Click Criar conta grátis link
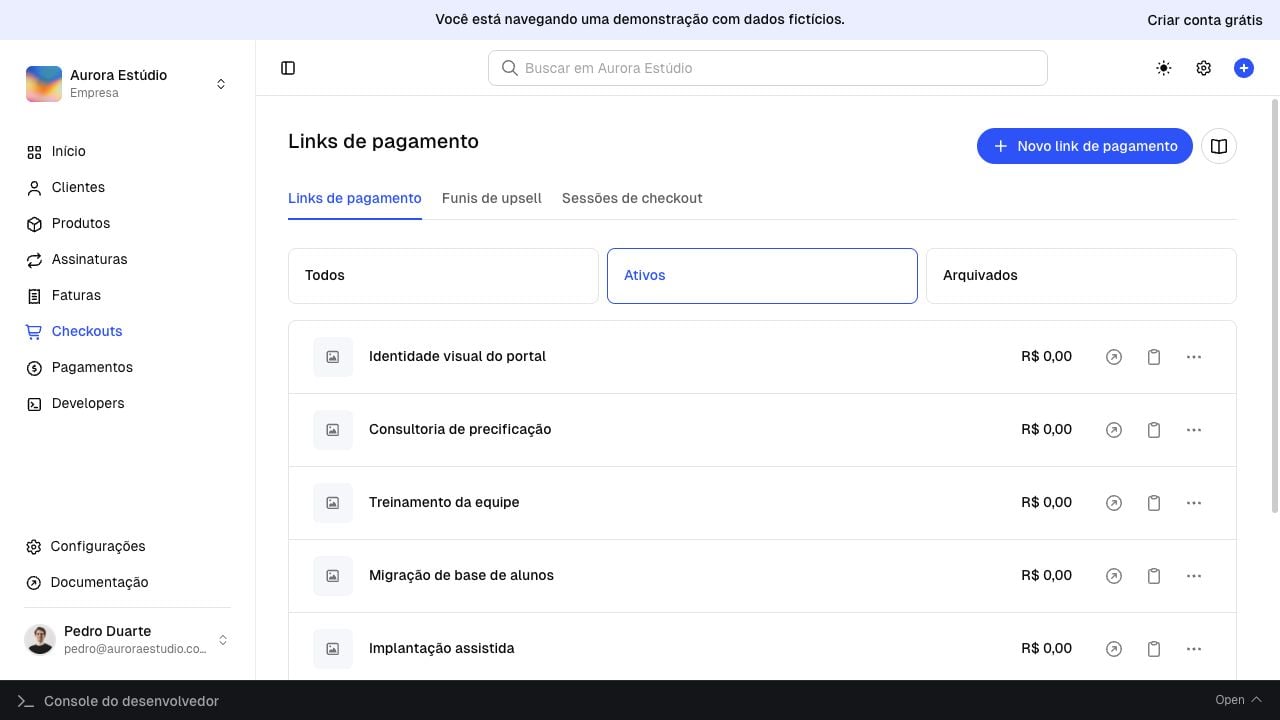Viewport: 1280px width, 720px height. [x=1205, y=20]
